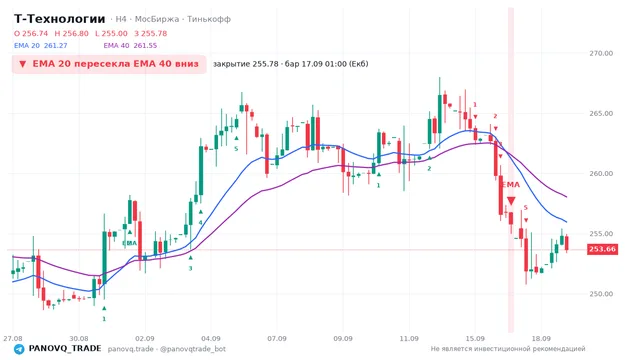Click the 'EMA 20 пересекла EMA 40 вниз' alert badge
This screenshot has width=640, height=360.
pyautogui.click(x=109, y=64)
